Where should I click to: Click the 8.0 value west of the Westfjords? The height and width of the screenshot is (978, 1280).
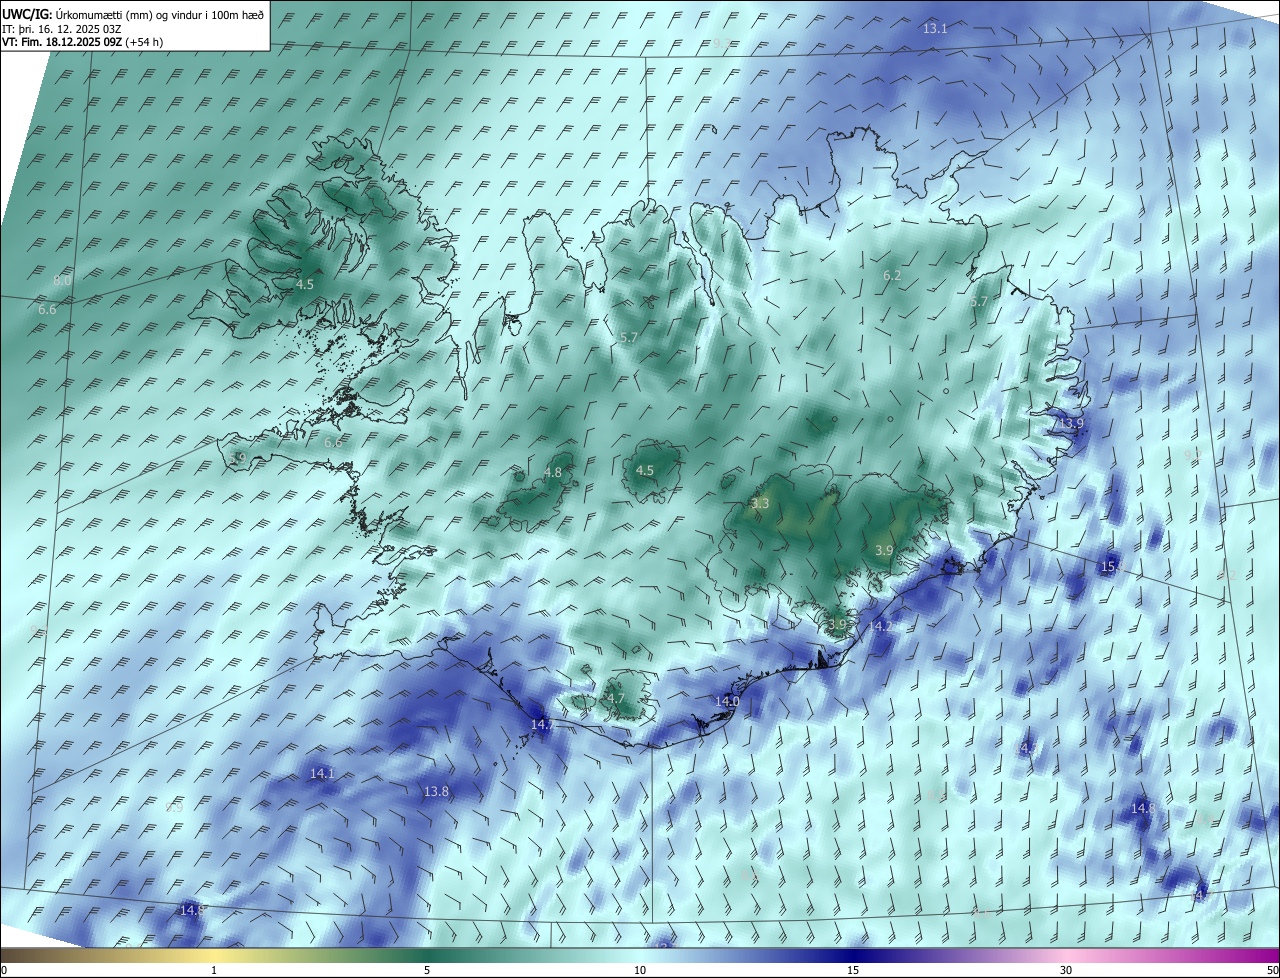coord(62,281)
